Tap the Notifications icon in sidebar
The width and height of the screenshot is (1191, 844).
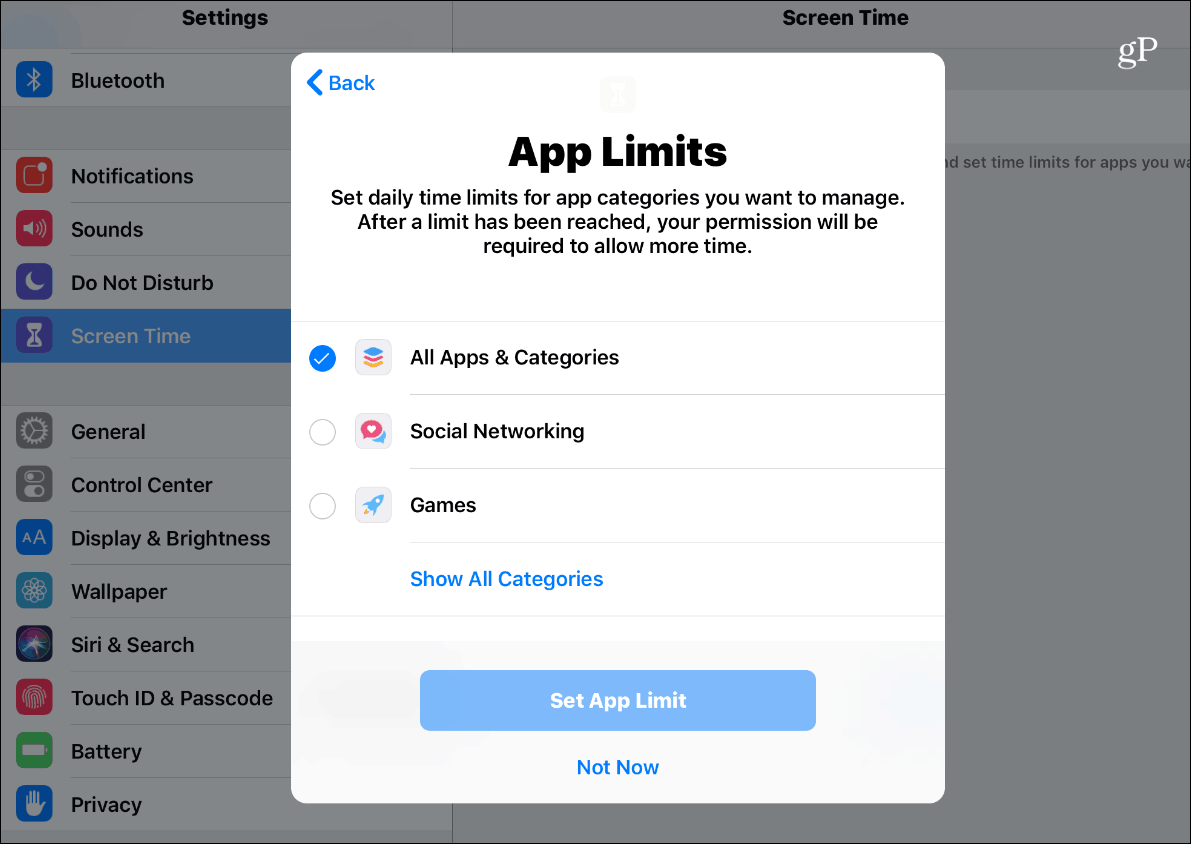[x=34, y=175]
